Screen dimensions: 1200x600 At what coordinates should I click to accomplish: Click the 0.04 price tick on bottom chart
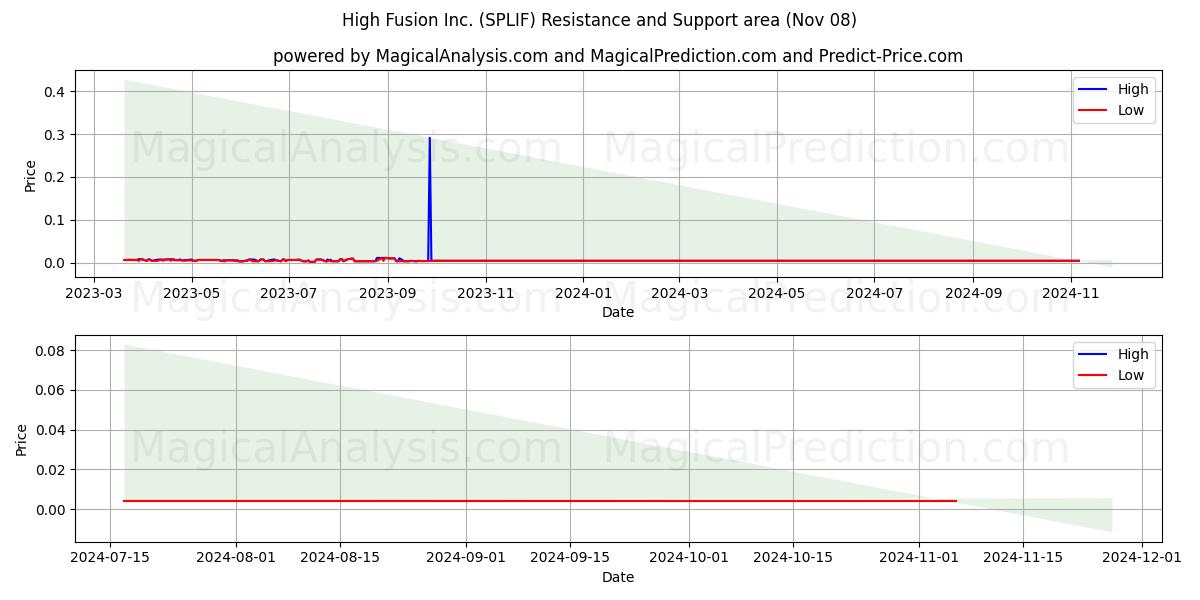tap(50, 430)
